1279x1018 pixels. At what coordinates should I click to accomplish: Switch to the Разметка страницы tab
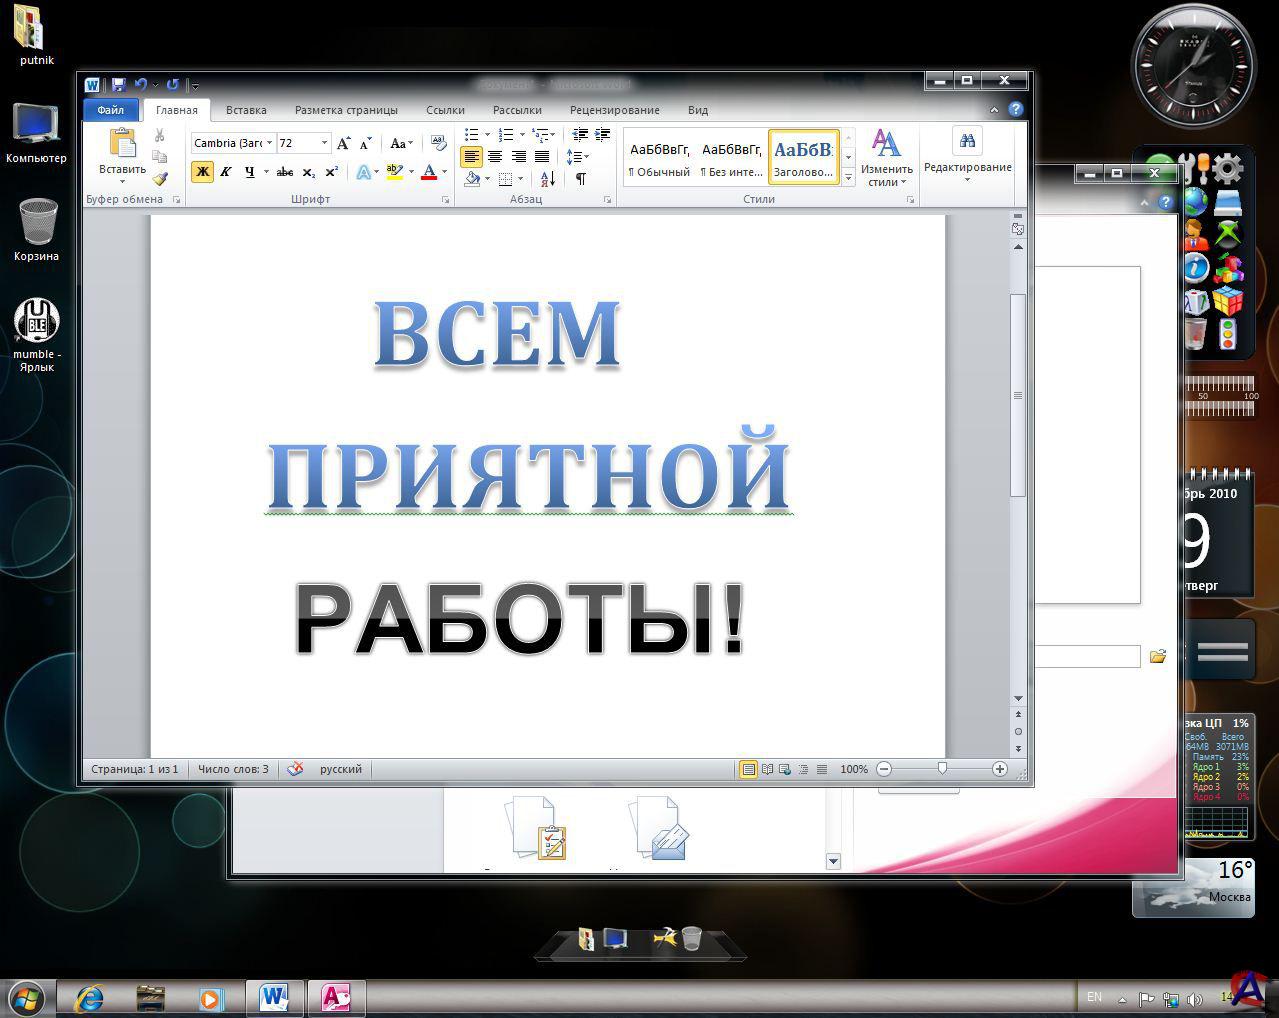coord(346,110)
